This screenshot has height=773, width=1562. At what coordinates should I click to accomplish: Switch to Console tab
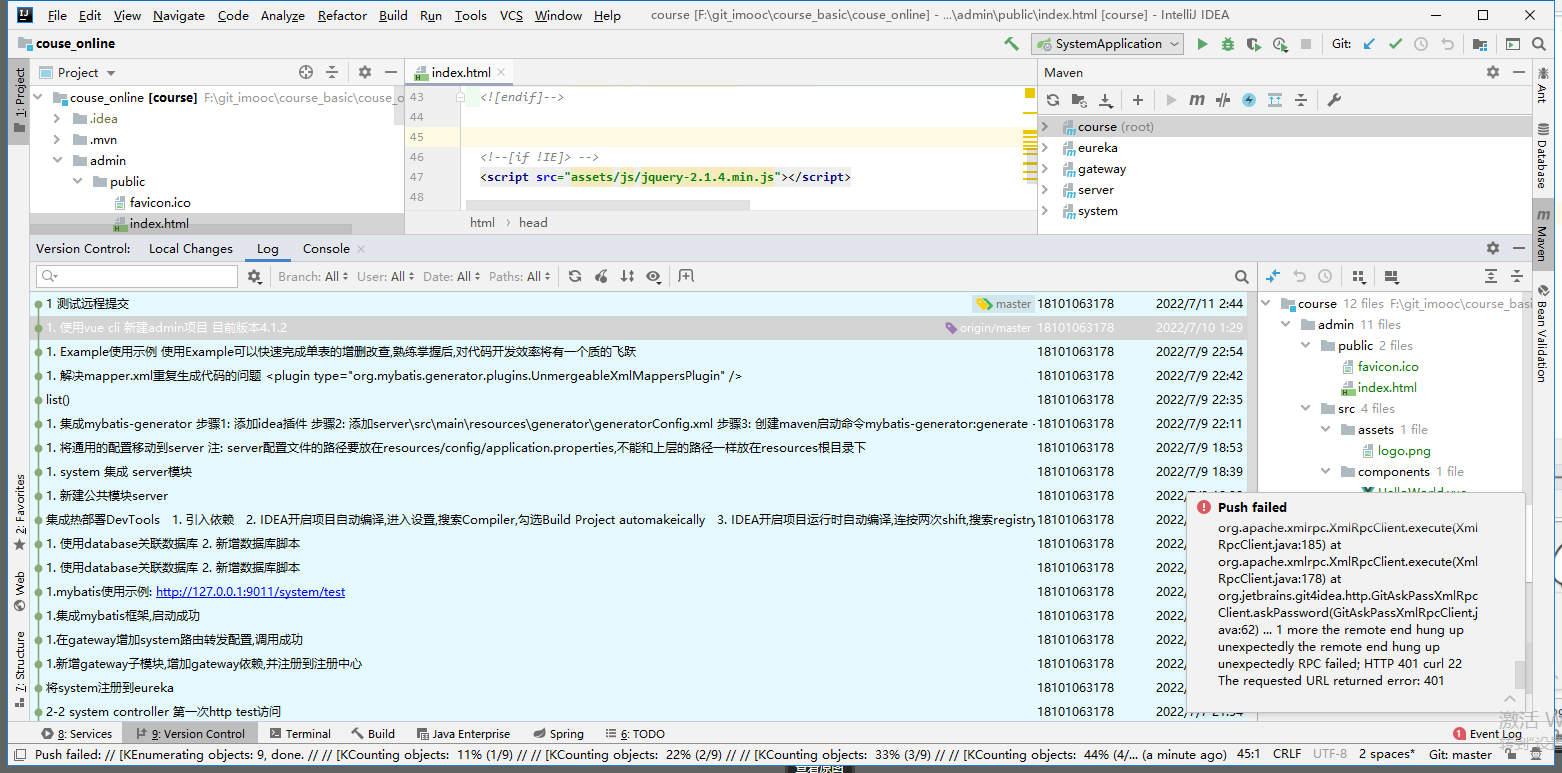[326, 249]
